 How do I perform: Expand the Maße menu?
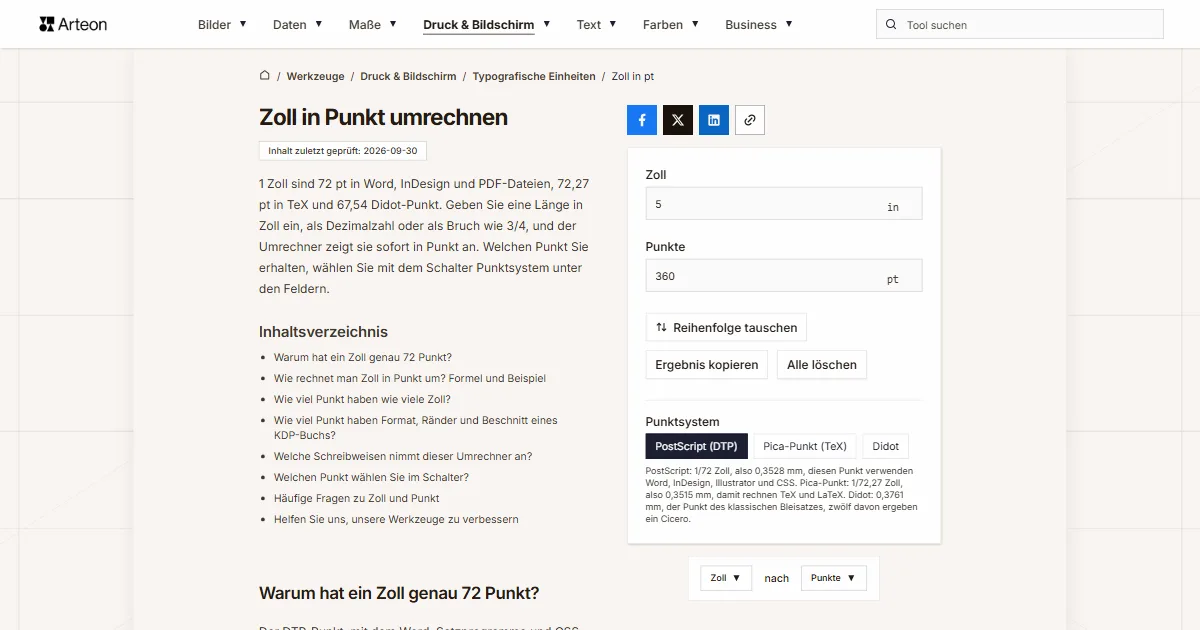pos(373,24)
